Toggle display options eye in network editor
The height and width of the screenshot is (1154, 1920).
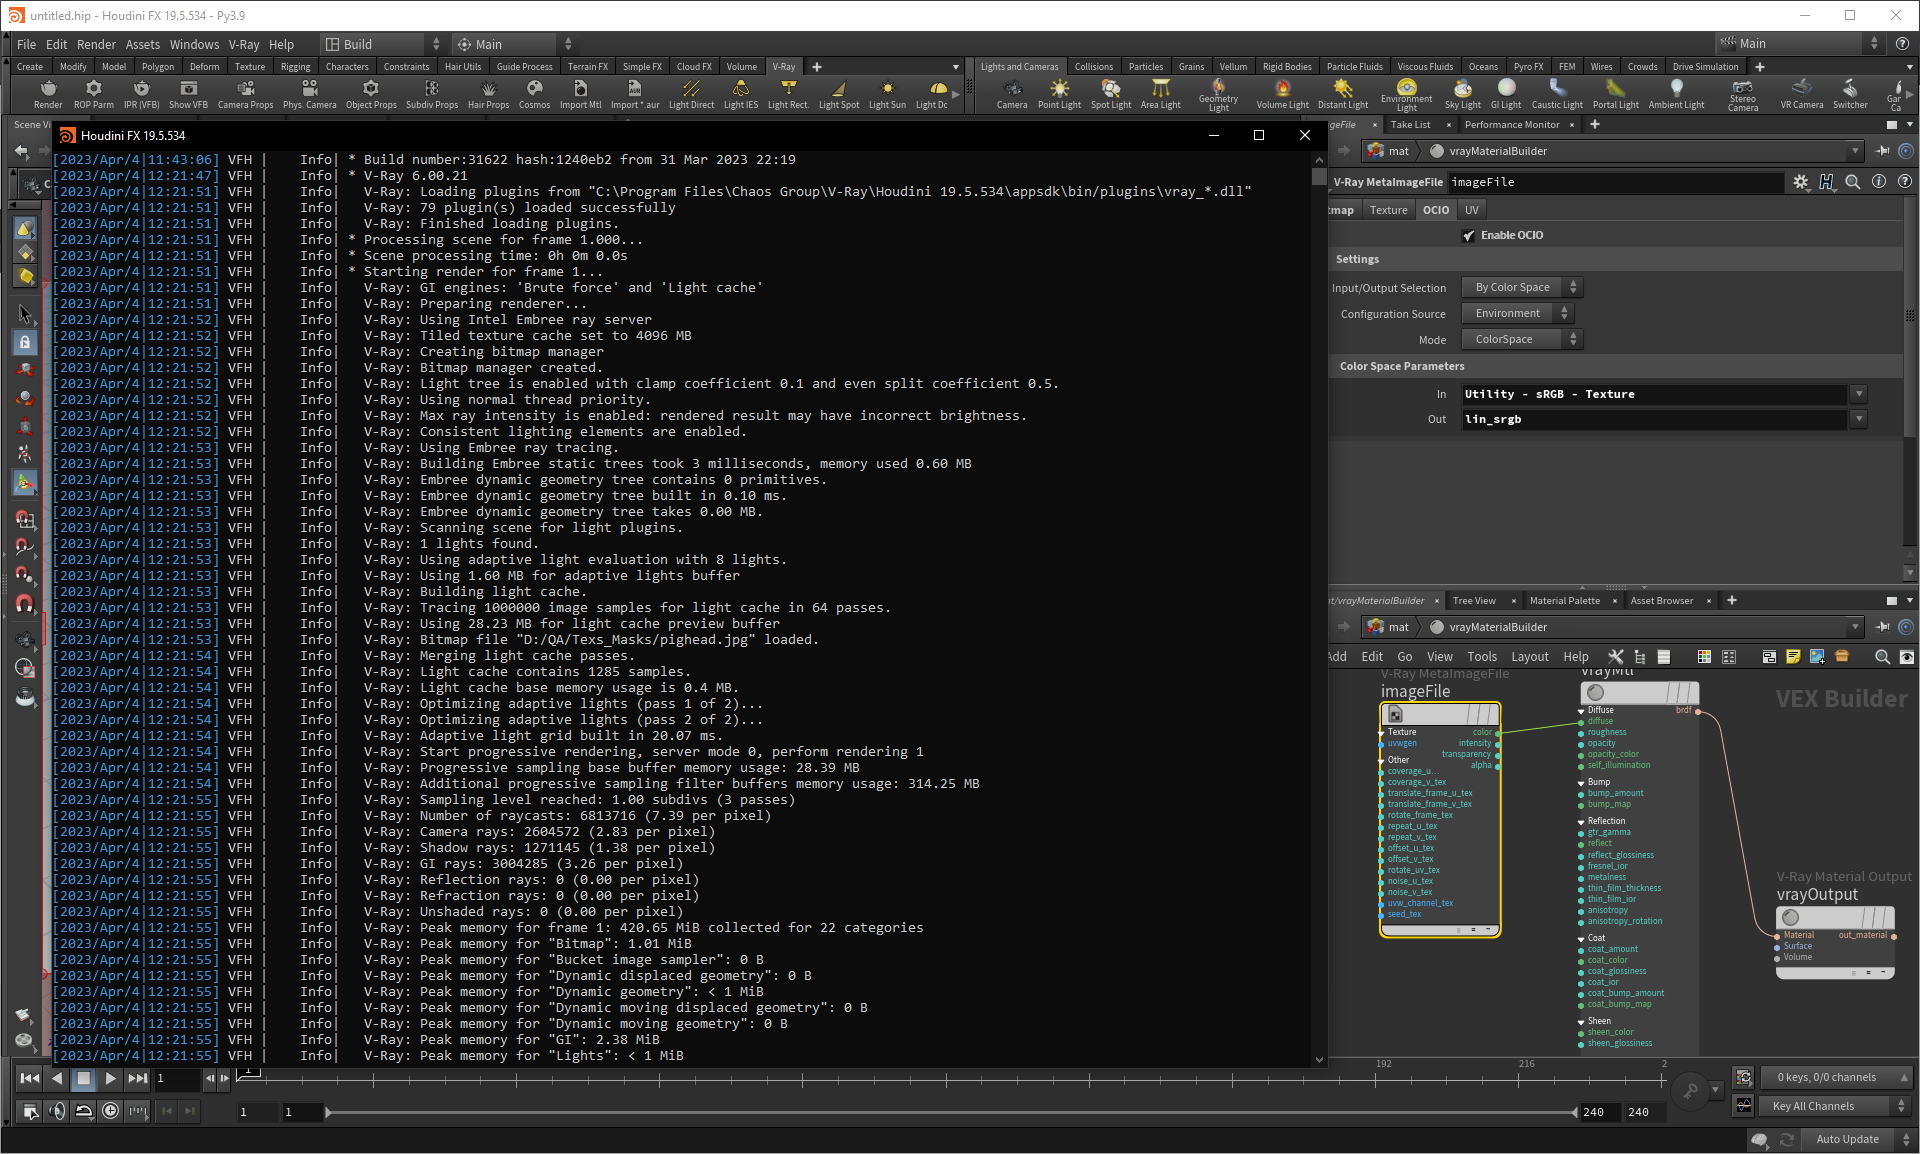click(1906, 657)
